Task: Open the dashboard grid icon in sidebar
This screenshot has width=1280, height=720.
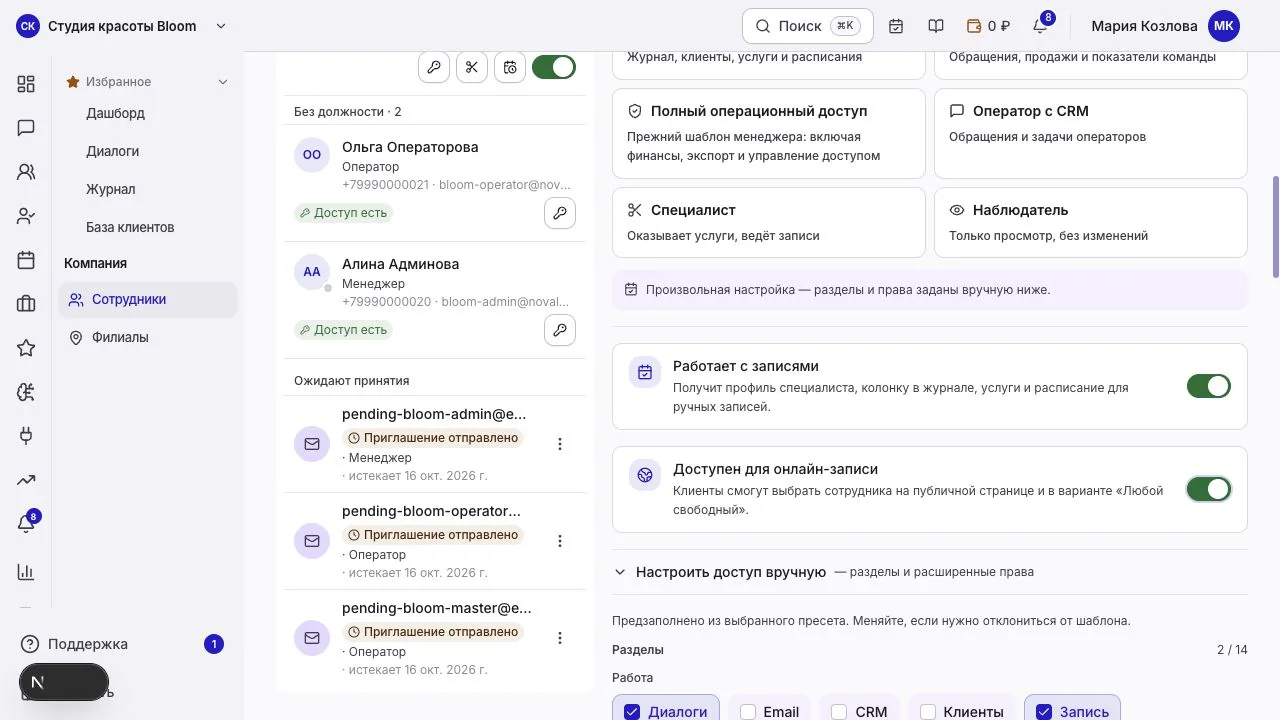Action: 26,84
